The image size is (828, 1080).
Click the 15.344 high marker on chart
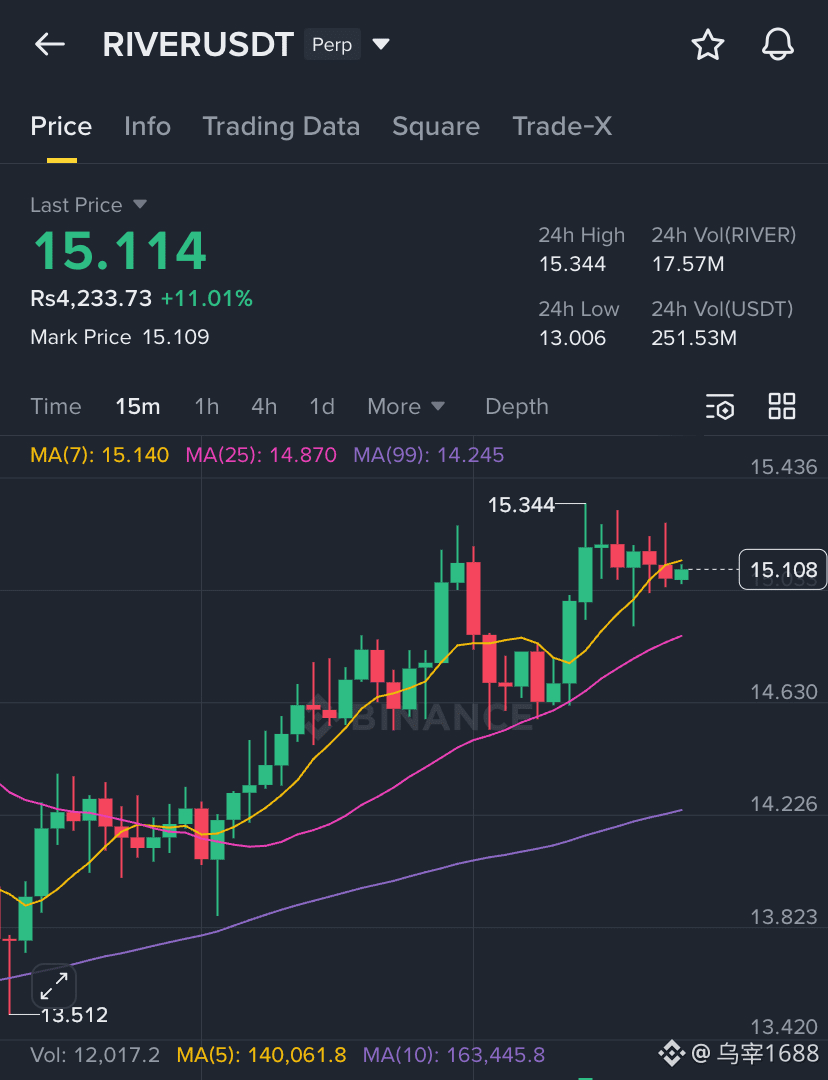tap(521, 506)
